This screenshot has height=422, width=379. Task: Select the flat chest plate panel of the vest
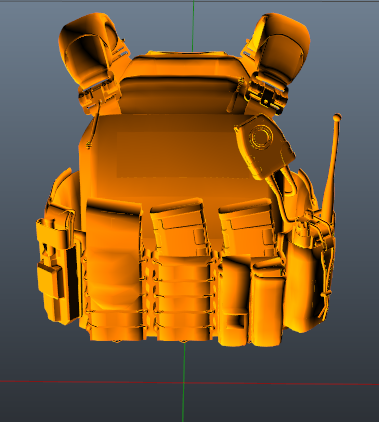tap(183, 155)
